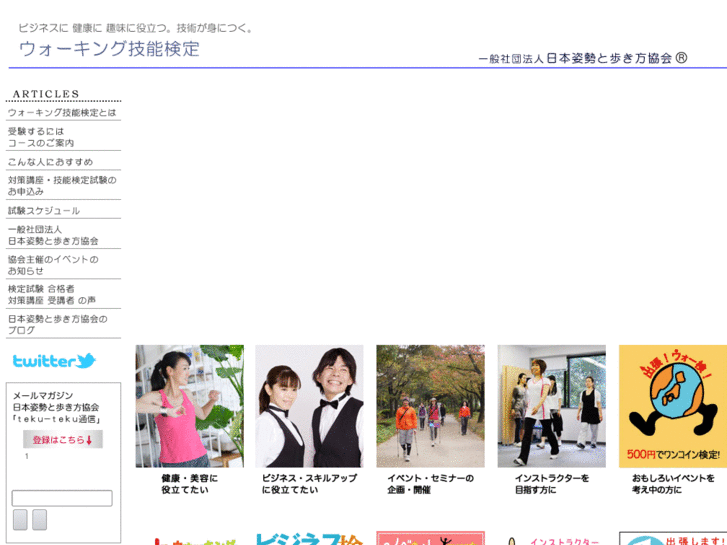Open the ビジネス・スキルアップ waiter photo thumbnail
This screenshot has height=545, width=727.
[x=309, y=406]
